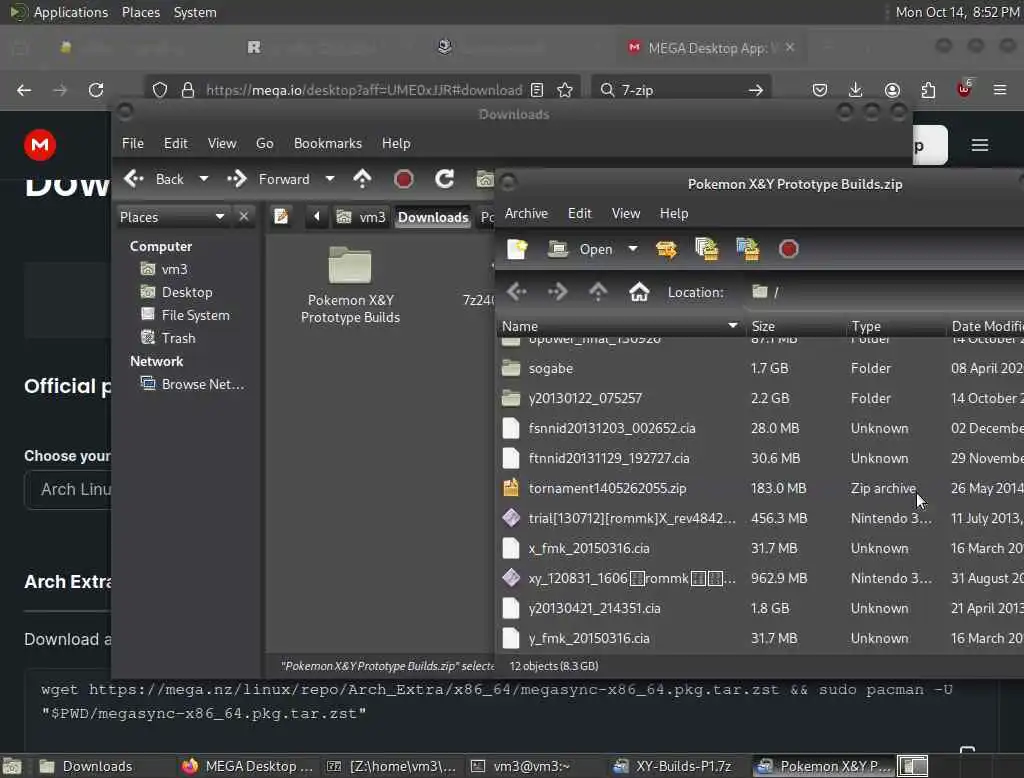The width and height of the screenshot is (1024, 778).
Task: Open the archive manager Edit menu
Action: click(x=579, y=214)
